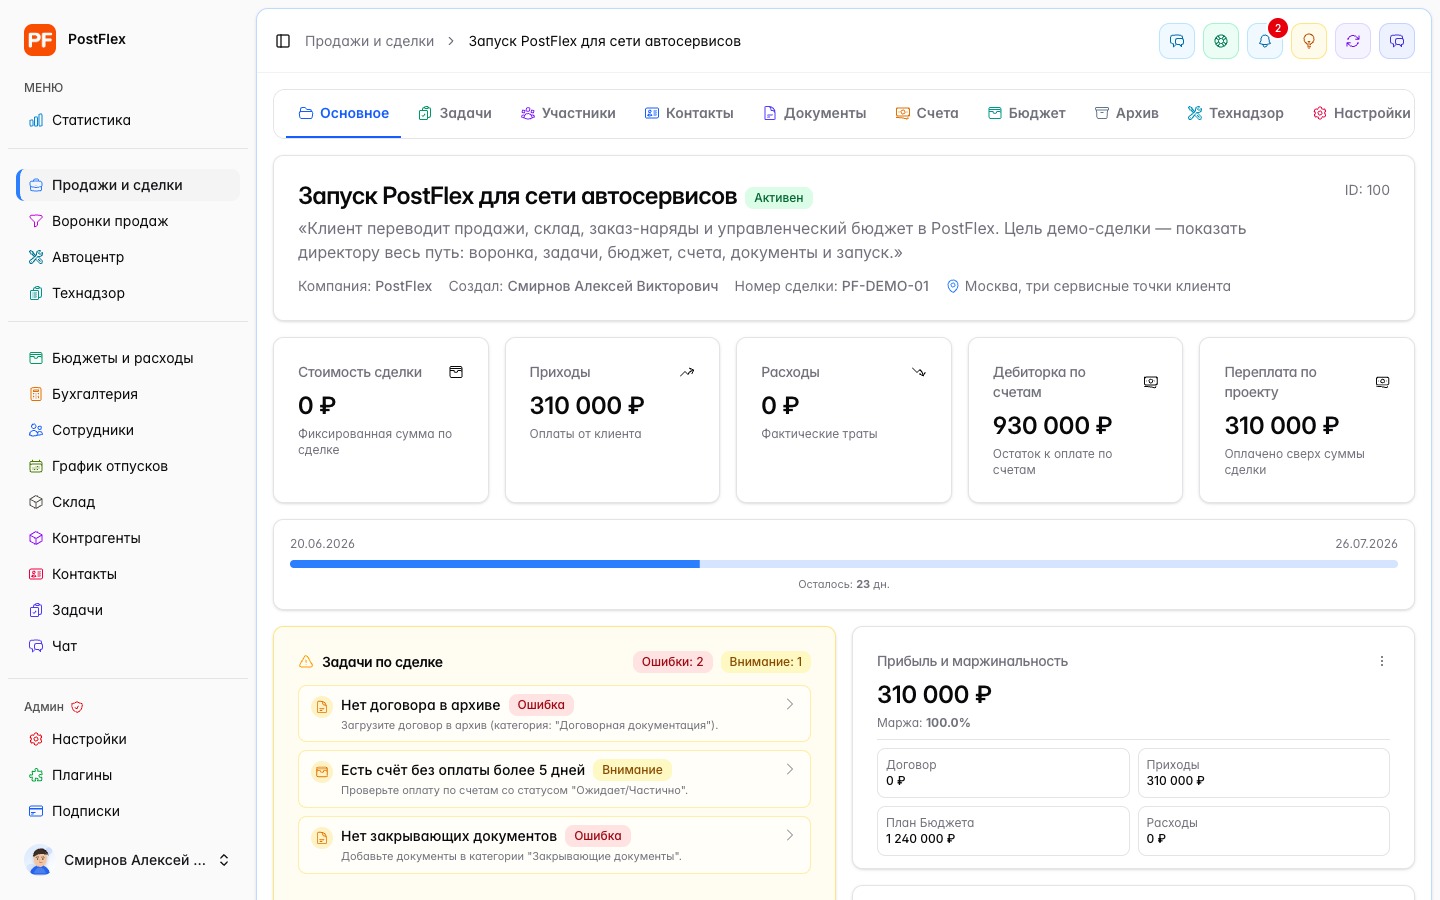Switch to the Технадзор tab
Viewport: 1440px width, 900px height.
[x=1235, y=113]
